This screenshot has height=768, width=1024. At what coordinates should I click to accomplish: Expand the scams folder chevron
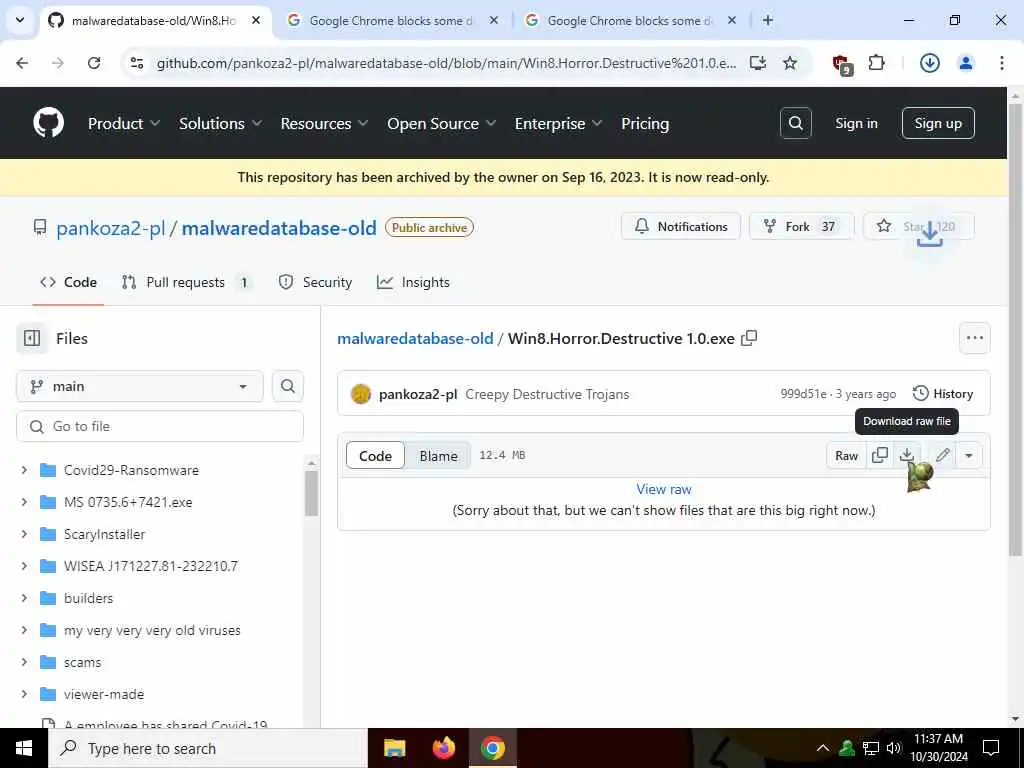pos(24,662)
